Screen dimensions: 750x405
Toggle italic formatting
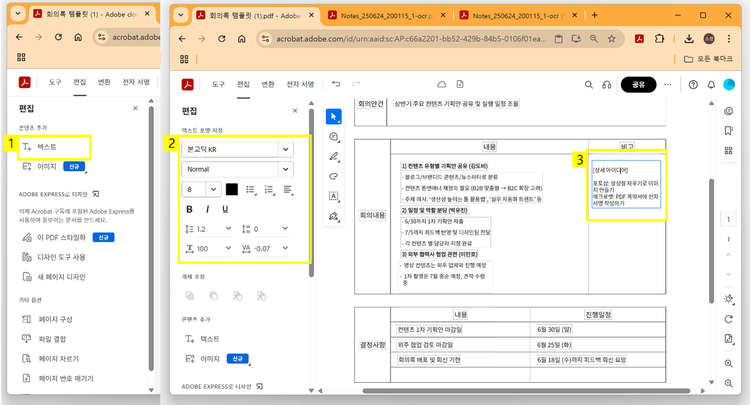click(x=207, y=209)
